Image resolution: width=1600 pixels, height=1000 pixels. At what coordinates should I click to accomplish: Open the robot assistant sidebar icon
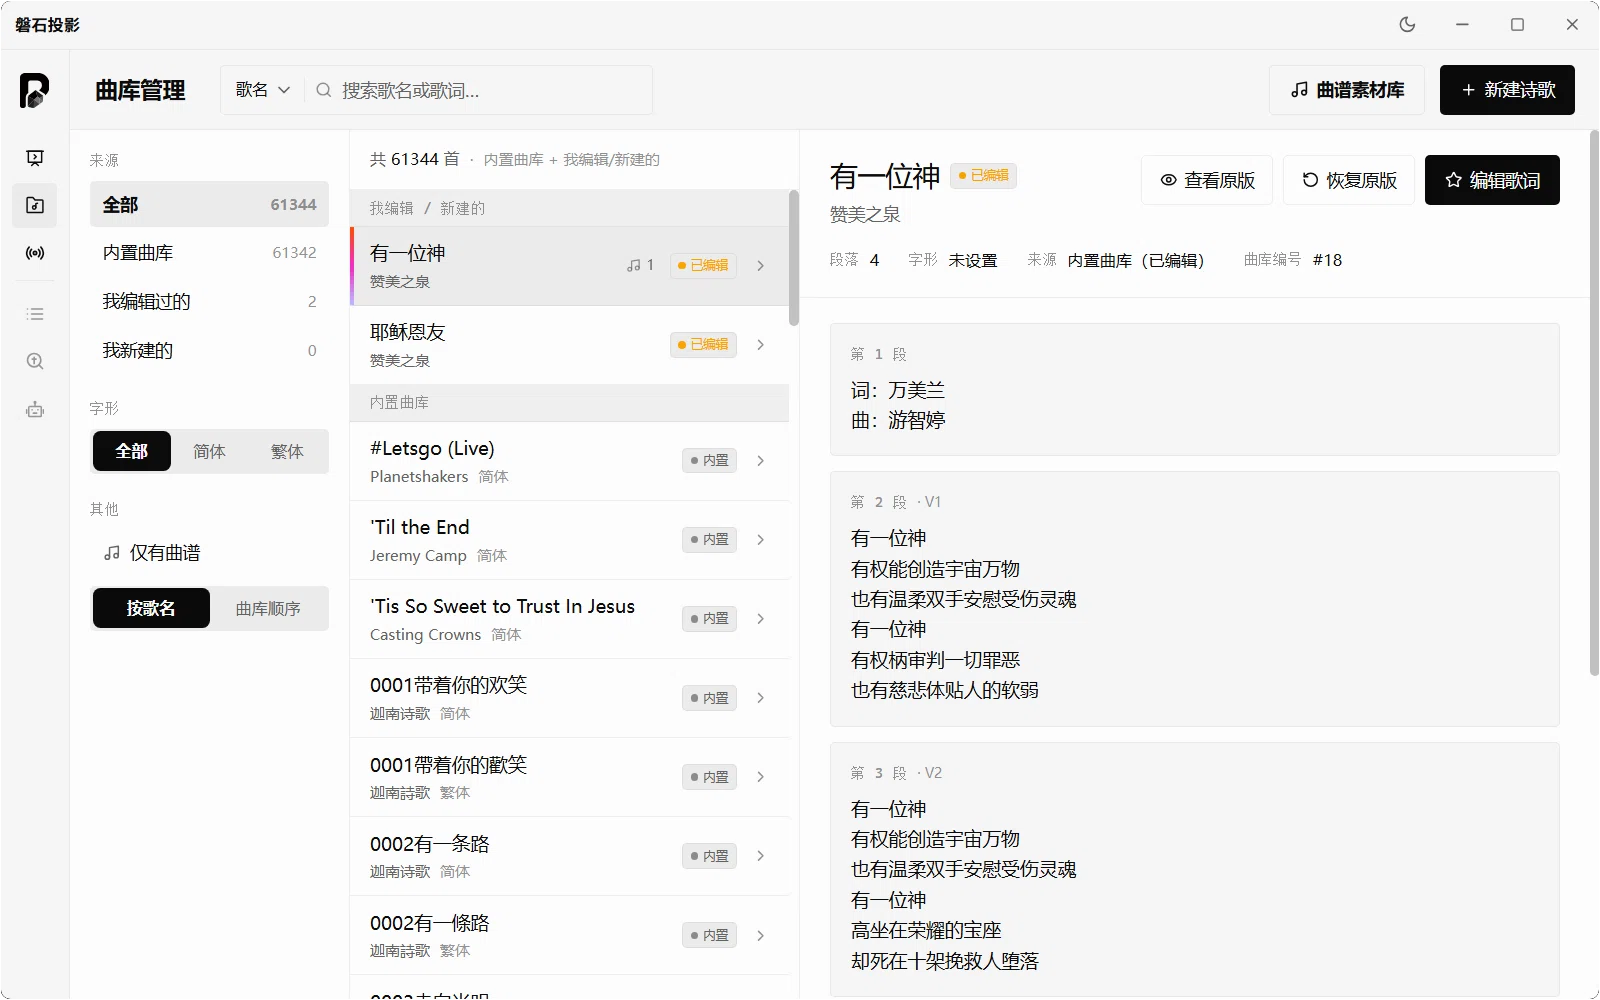tap(35, 409)
